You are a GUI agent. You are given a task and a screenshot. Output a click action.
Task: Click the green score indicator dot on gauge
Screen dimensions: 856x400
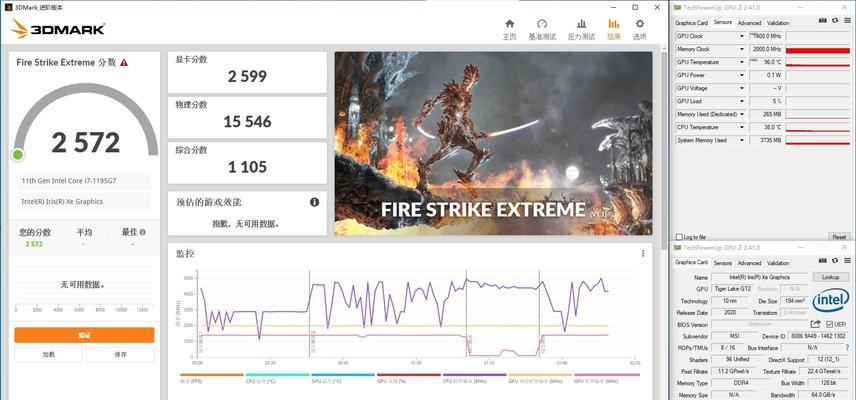pos(18,155)
